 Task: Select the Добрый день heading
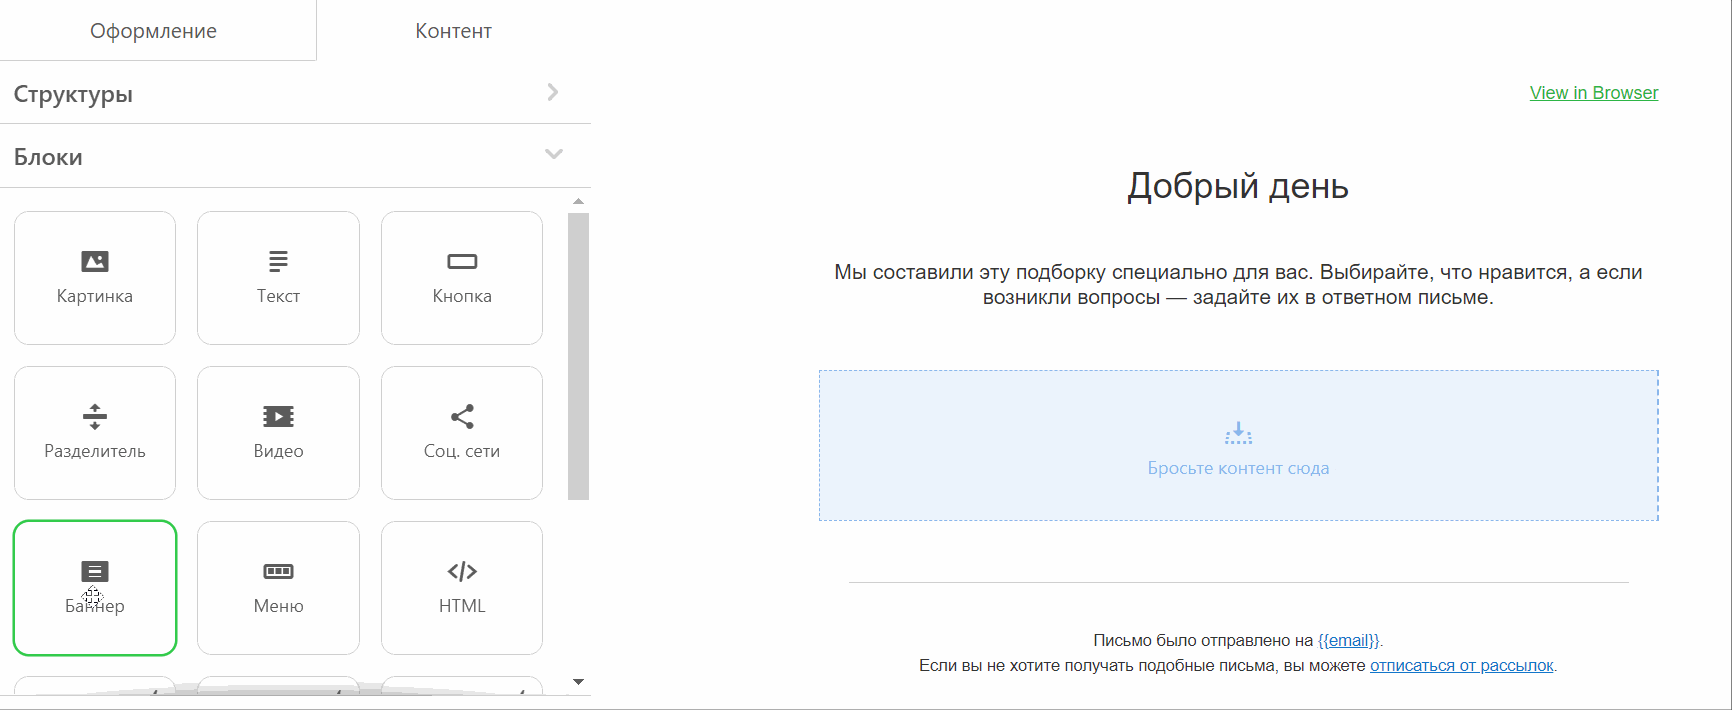pyautogui.click(x=1239, y=186)
